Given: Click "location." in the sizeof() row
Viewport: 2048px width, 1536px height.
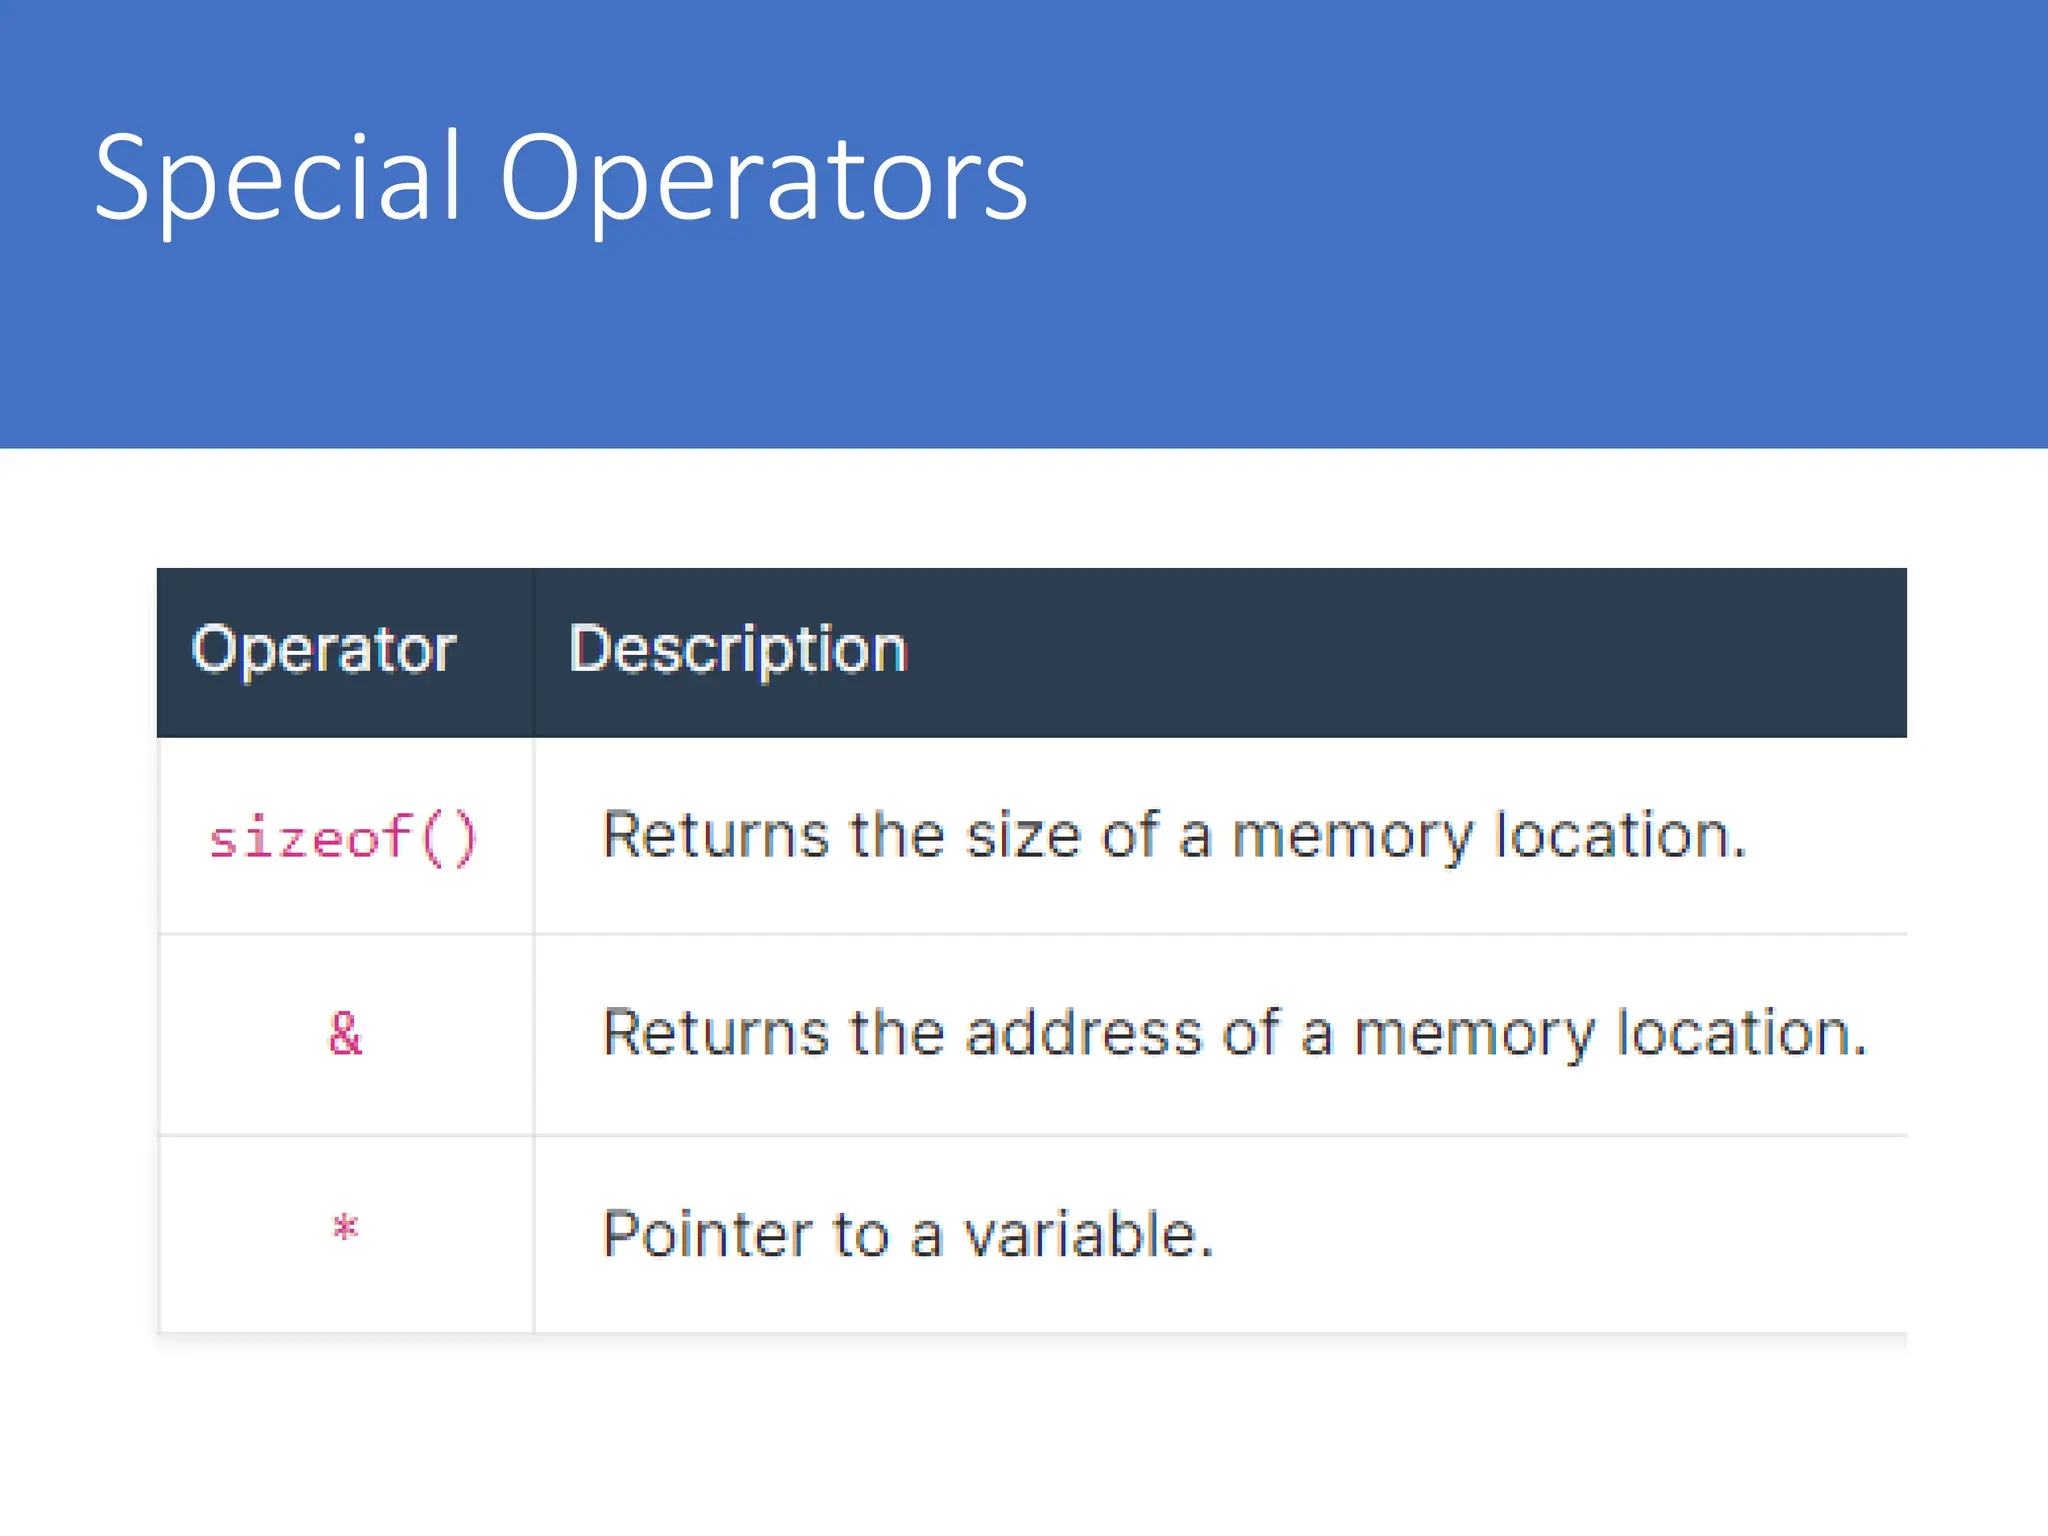Looking at the screenshot, I should pyautogui.click(x=1620, y=835).
